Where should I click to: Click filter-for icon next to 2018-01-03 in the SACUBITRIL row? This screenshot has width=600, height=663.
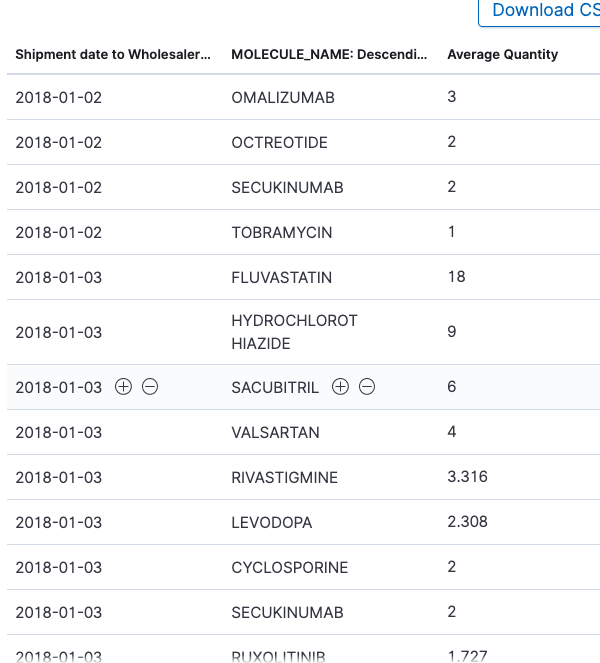tap(123, 387)
